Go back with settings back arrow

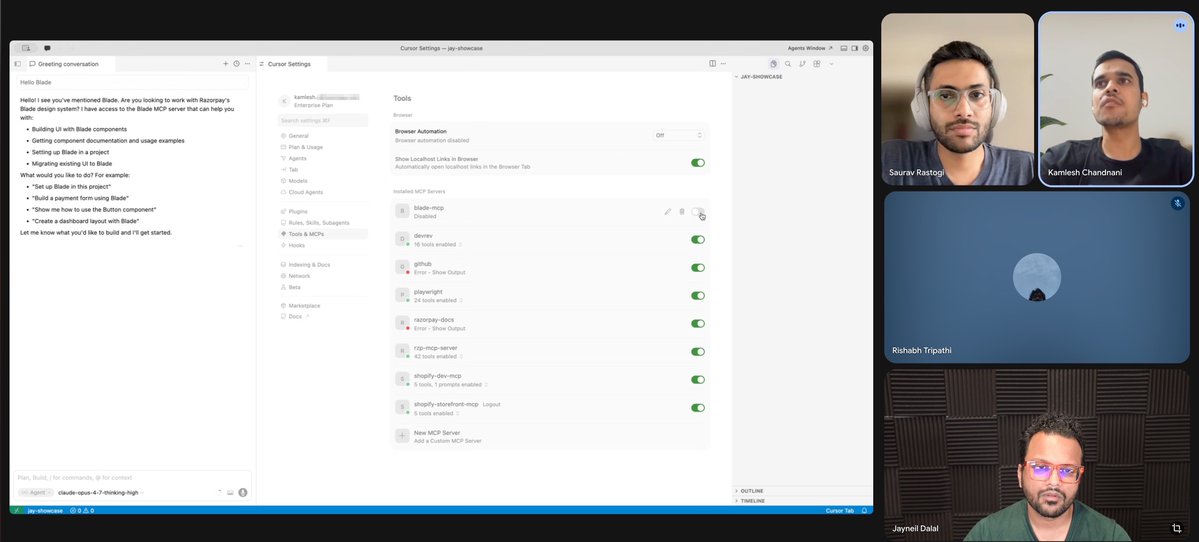pyautogui.click(x=284, y=101)
